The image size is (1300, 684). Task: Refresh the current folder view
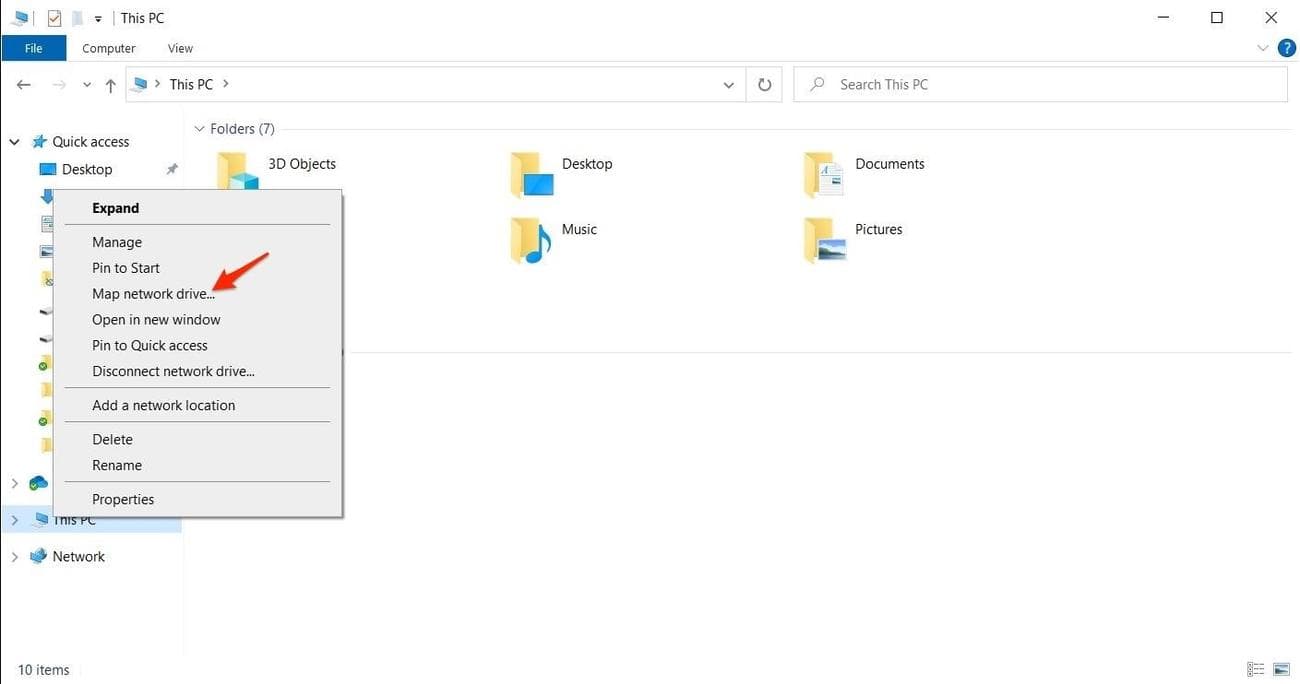[764, 84]
